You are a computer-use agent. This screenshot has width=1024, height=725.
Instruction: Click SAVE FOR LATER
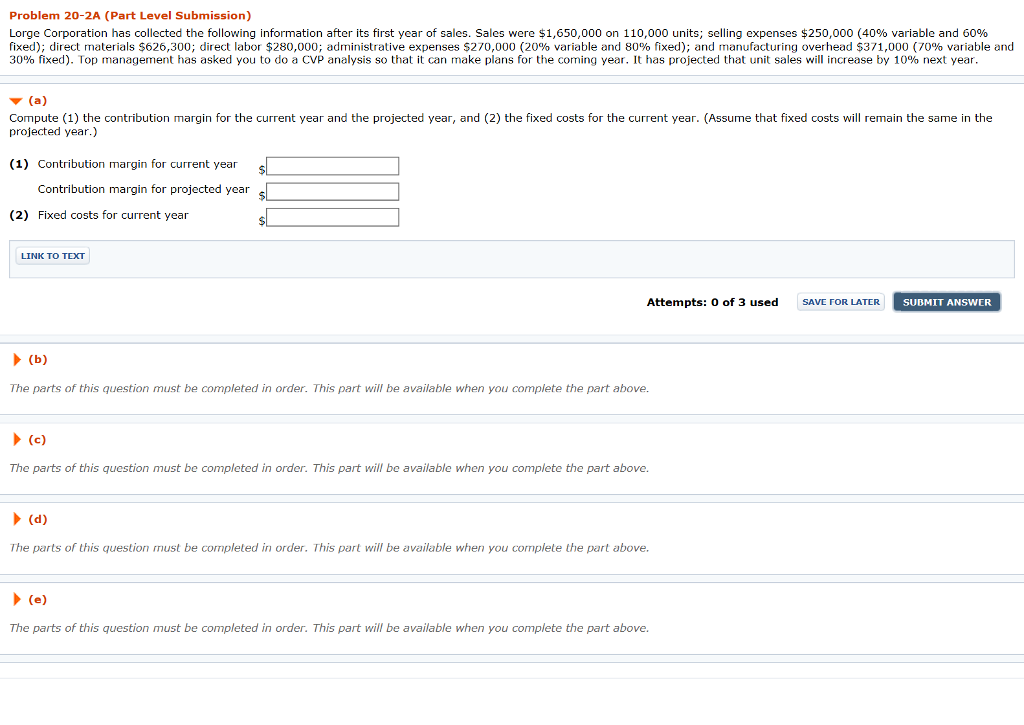coord(840,301)
